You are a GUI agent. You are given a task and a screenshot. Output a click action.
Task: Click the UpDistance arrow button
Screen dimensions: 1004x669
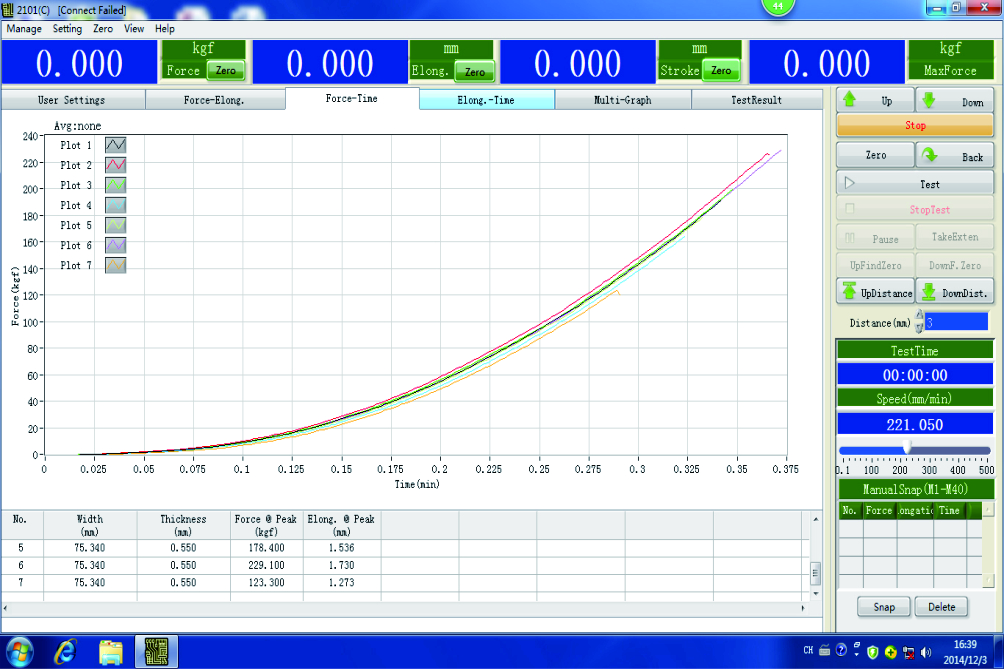click(x=874, y=293)
